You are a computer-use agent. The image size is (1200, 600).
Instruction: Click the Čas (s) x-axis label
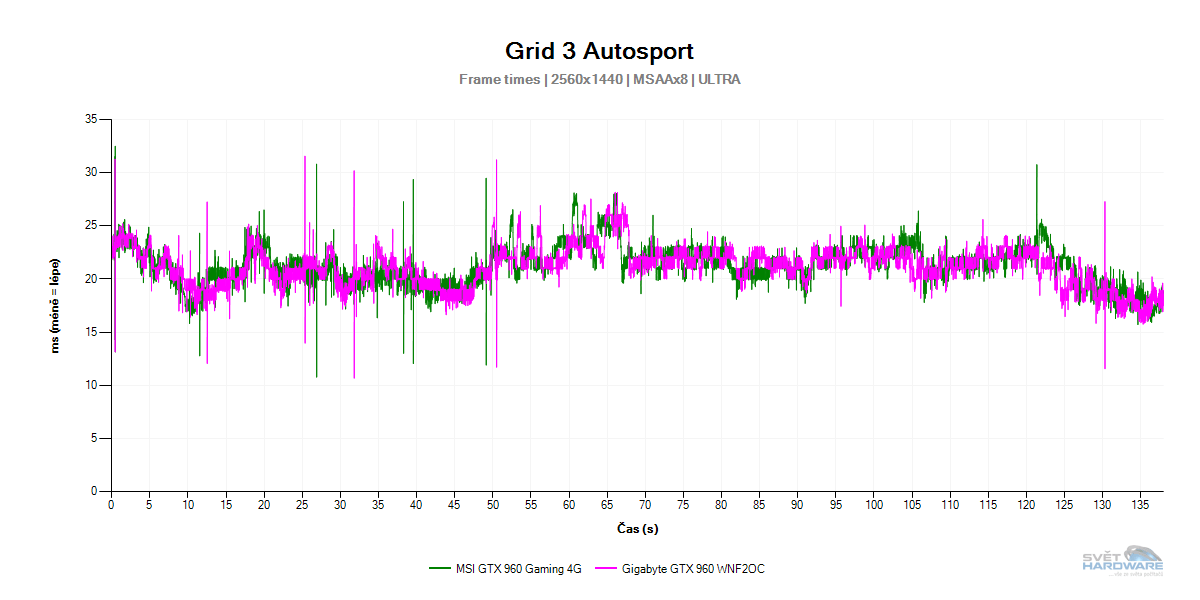click(637, 528)
